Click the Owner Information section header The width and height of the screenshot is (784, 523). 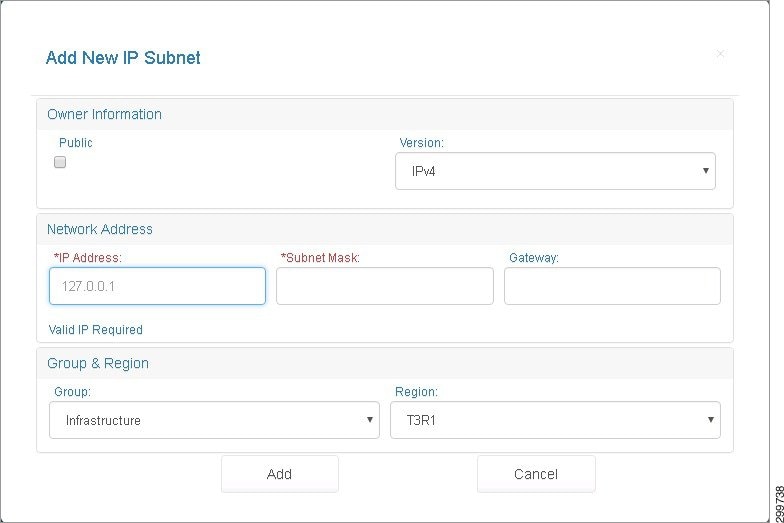tap(104, 114)
